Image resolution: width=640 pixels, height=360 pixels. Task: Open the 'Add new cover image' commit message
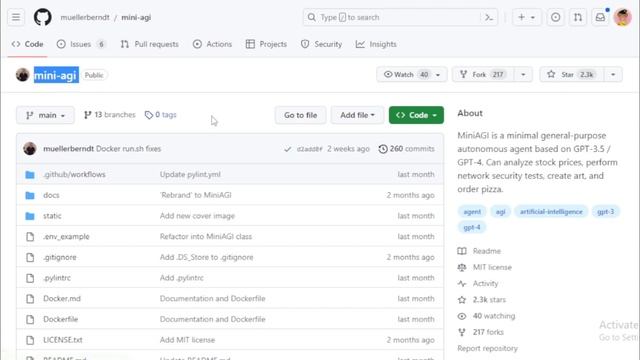(197, 216)
